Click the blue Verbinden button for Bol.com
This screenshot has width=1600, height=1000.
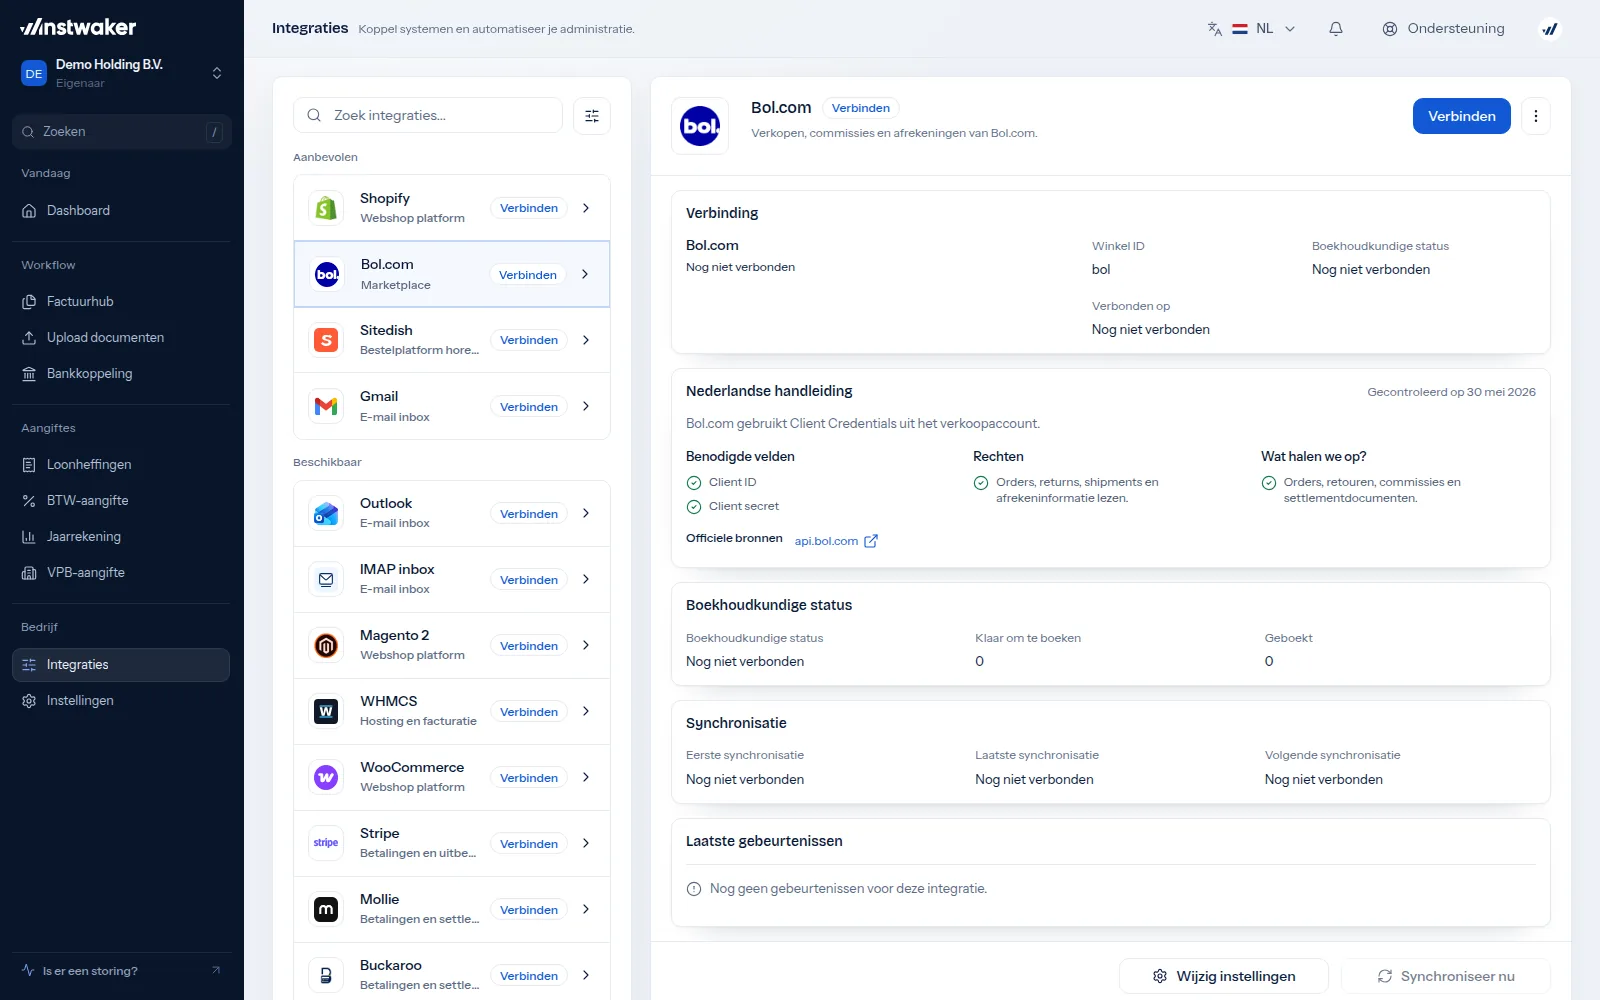tap(1462, 116)
